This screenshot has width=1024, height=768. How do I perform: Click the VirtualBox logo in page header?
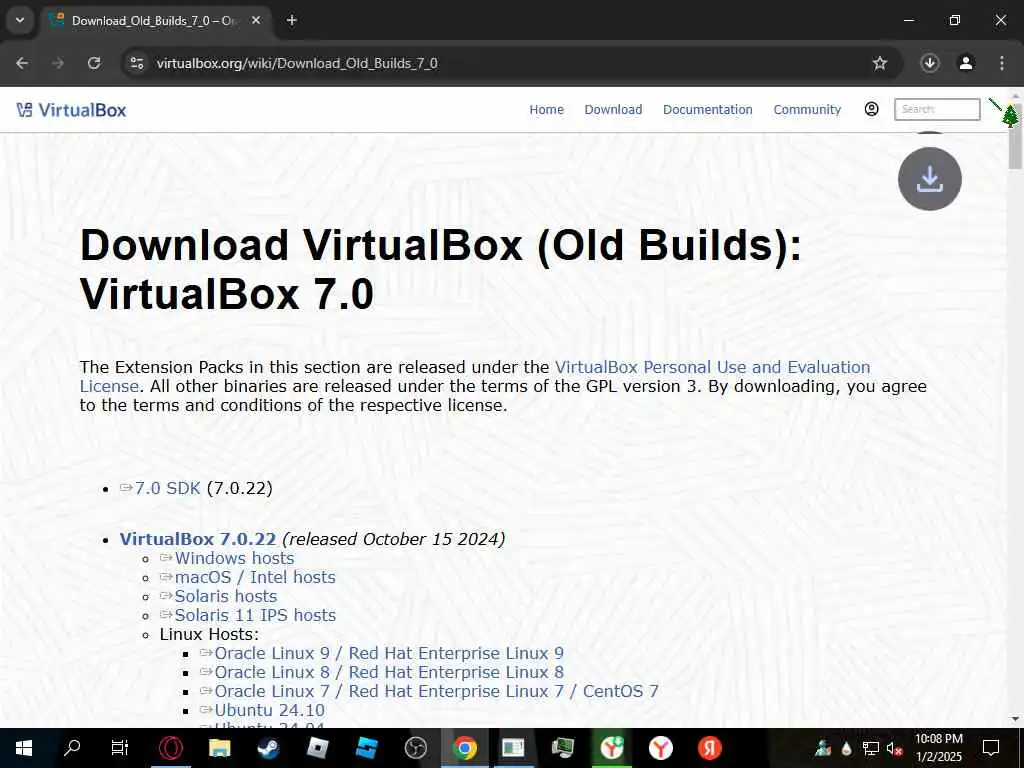pos(71,110)
